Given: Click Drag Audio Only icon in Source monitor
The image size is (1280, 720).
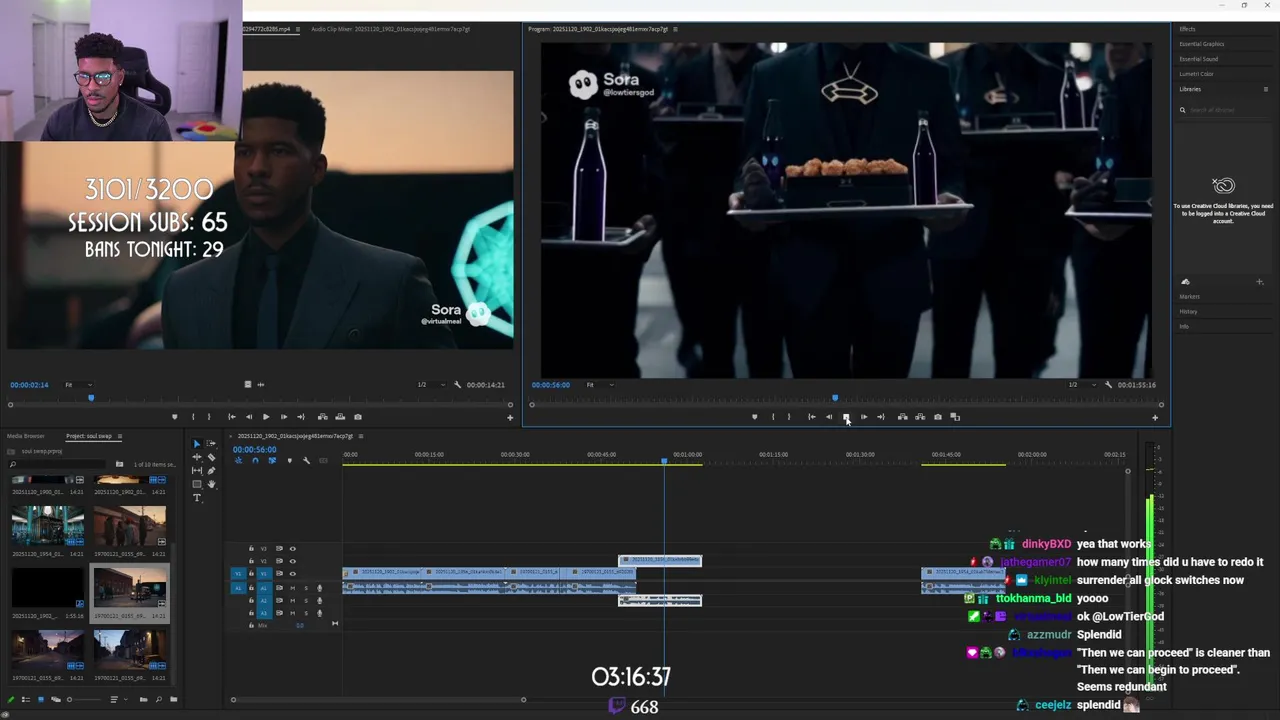Looking at the screenshot, I should tap(261, 384).
